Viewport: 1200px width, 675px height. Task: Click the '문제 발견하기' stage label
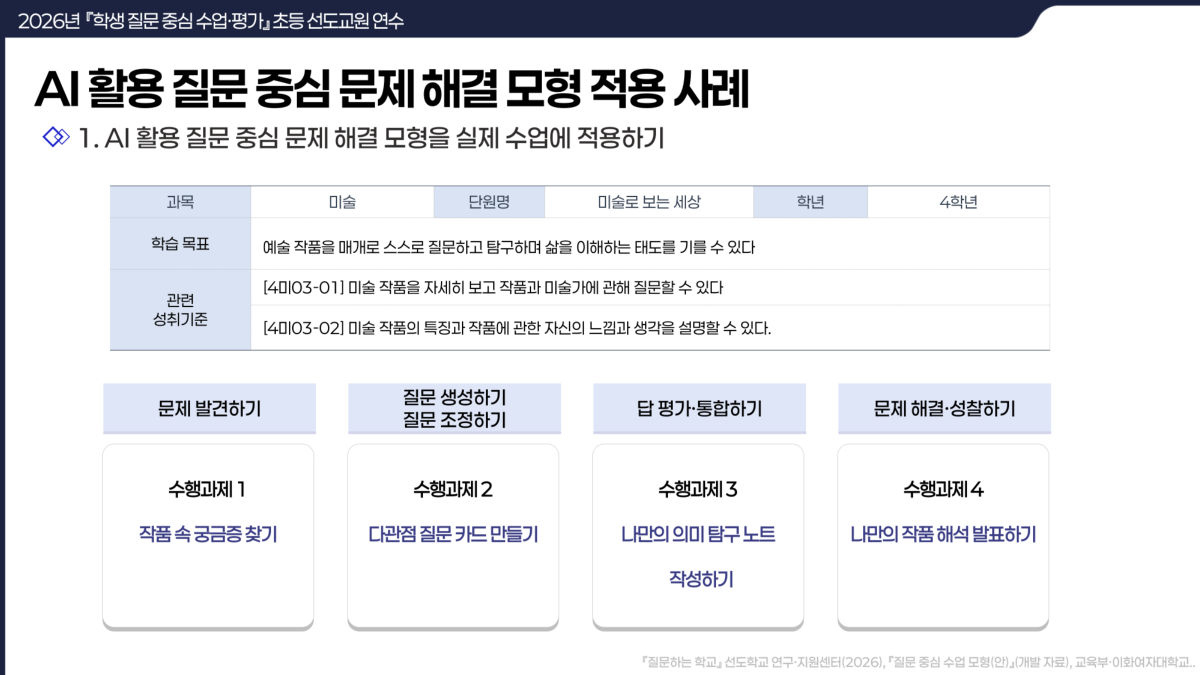pos(209,408)
